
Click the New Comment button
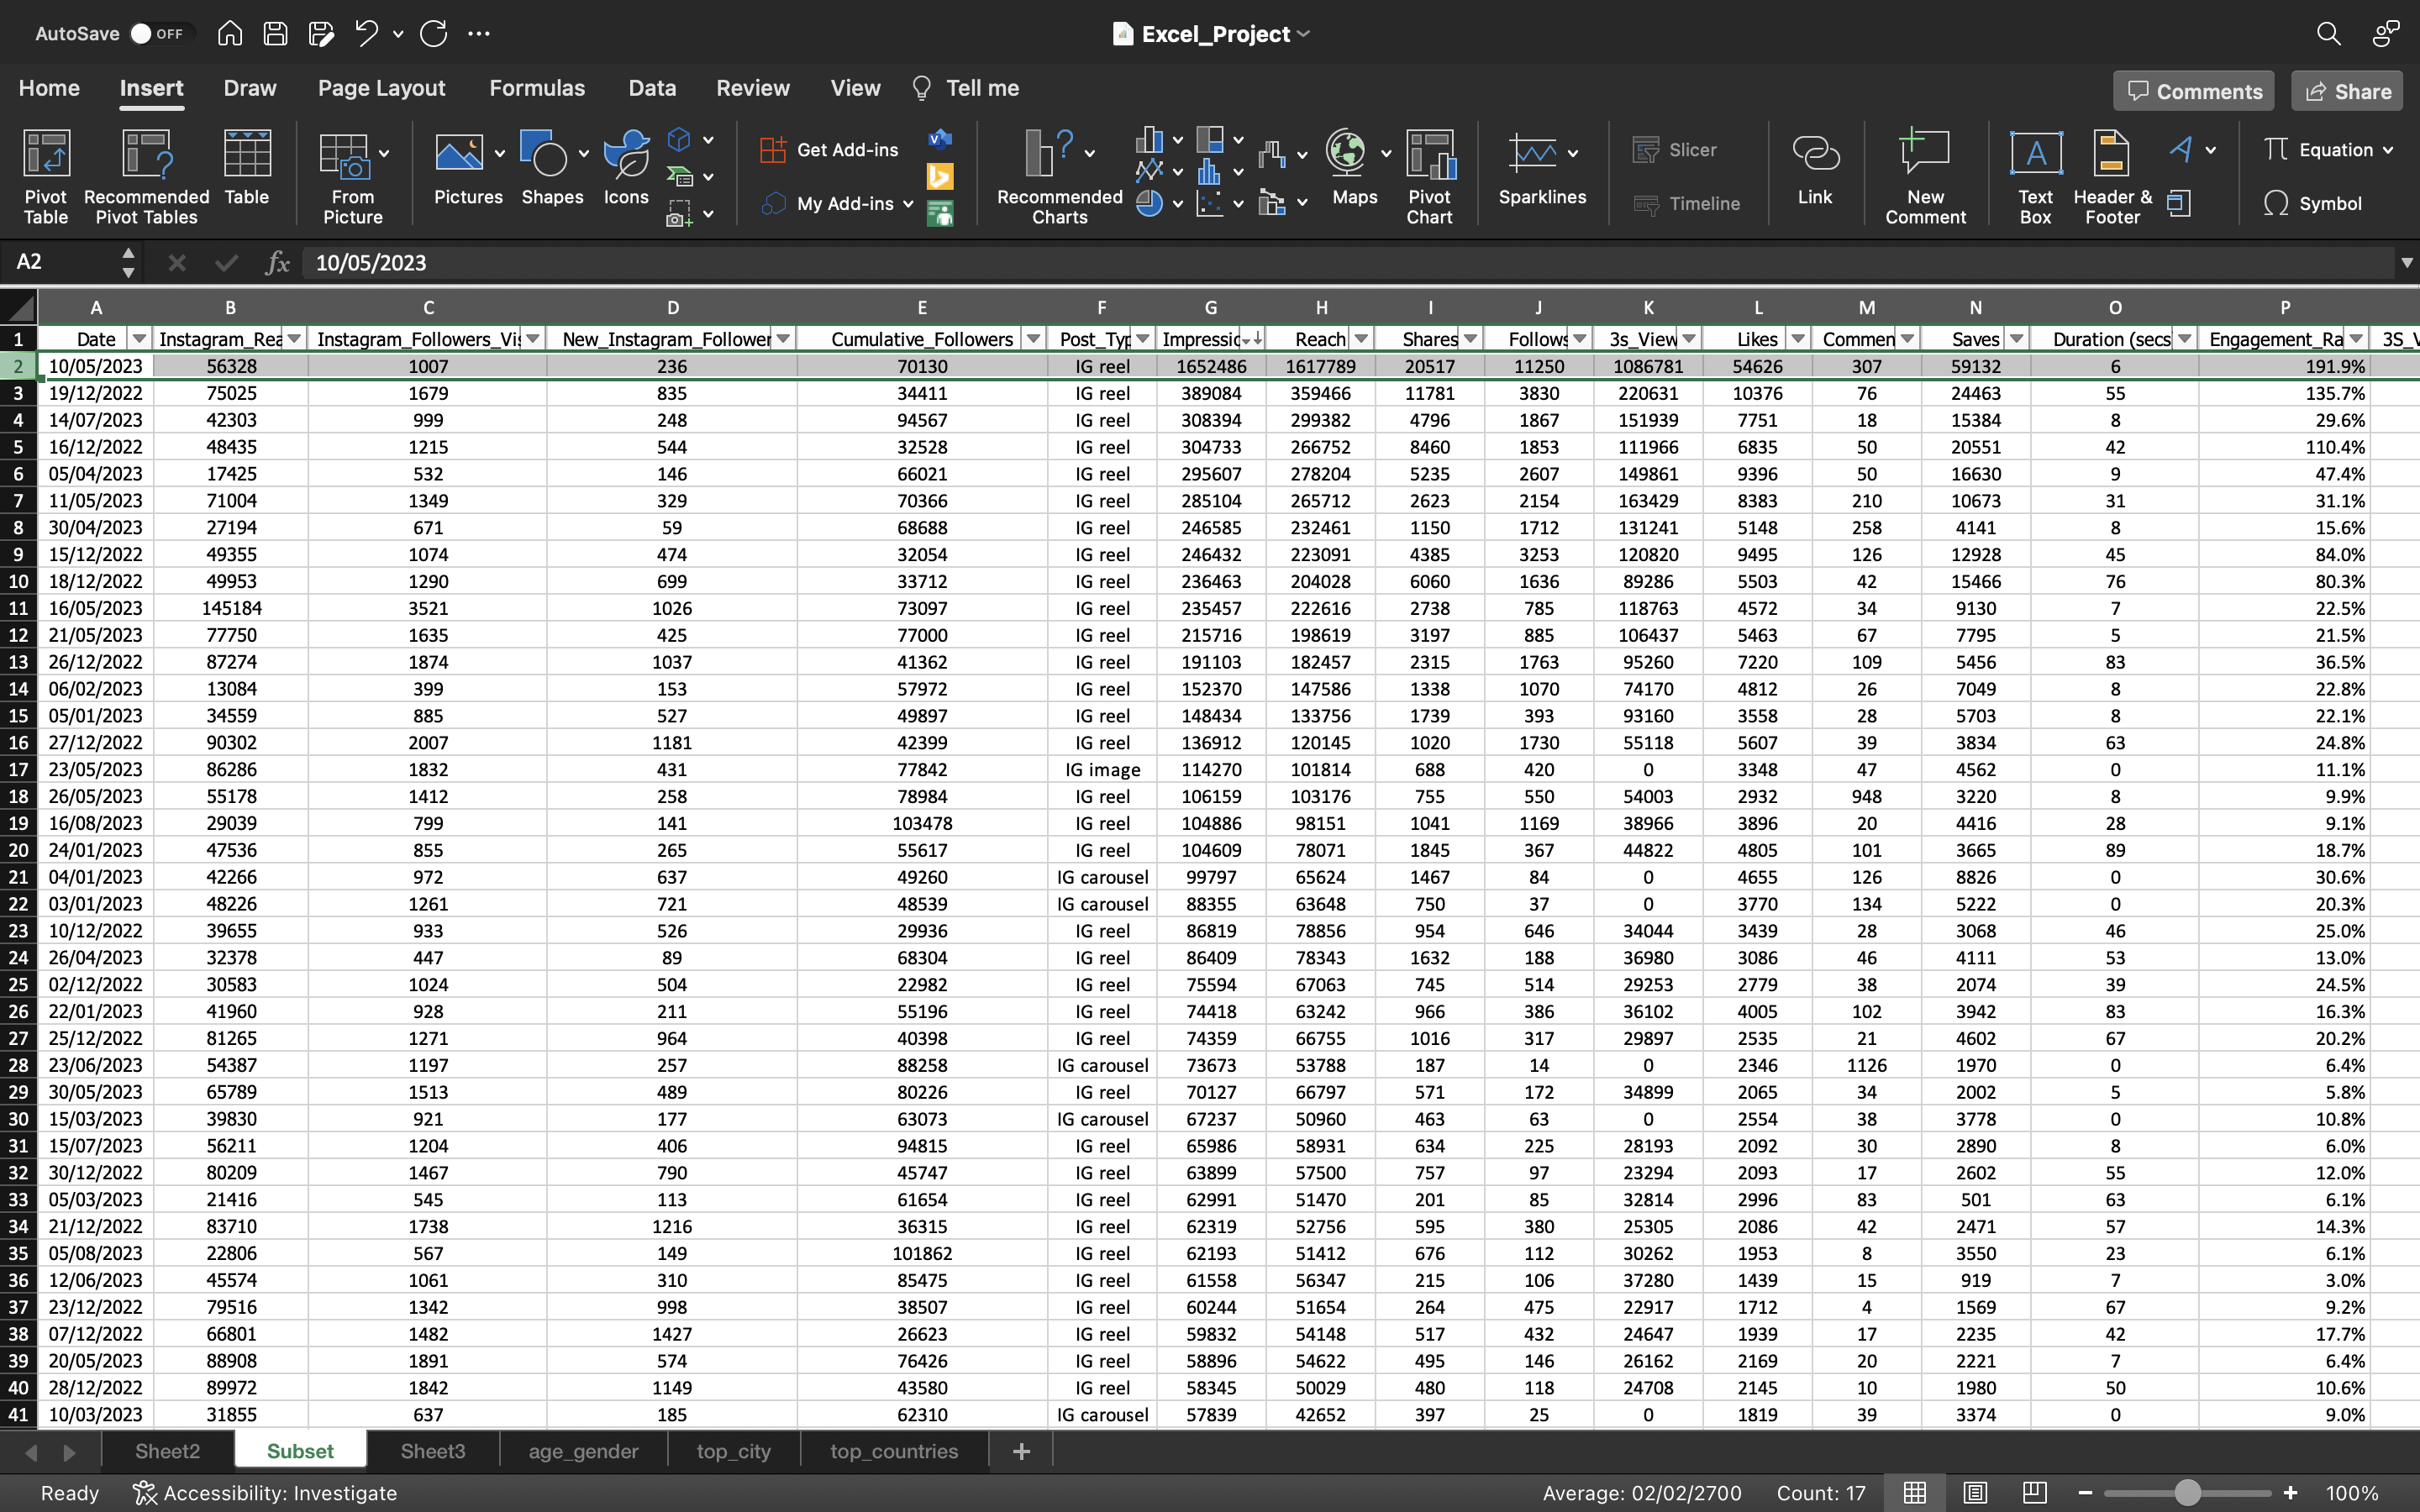coord(1922,176)
